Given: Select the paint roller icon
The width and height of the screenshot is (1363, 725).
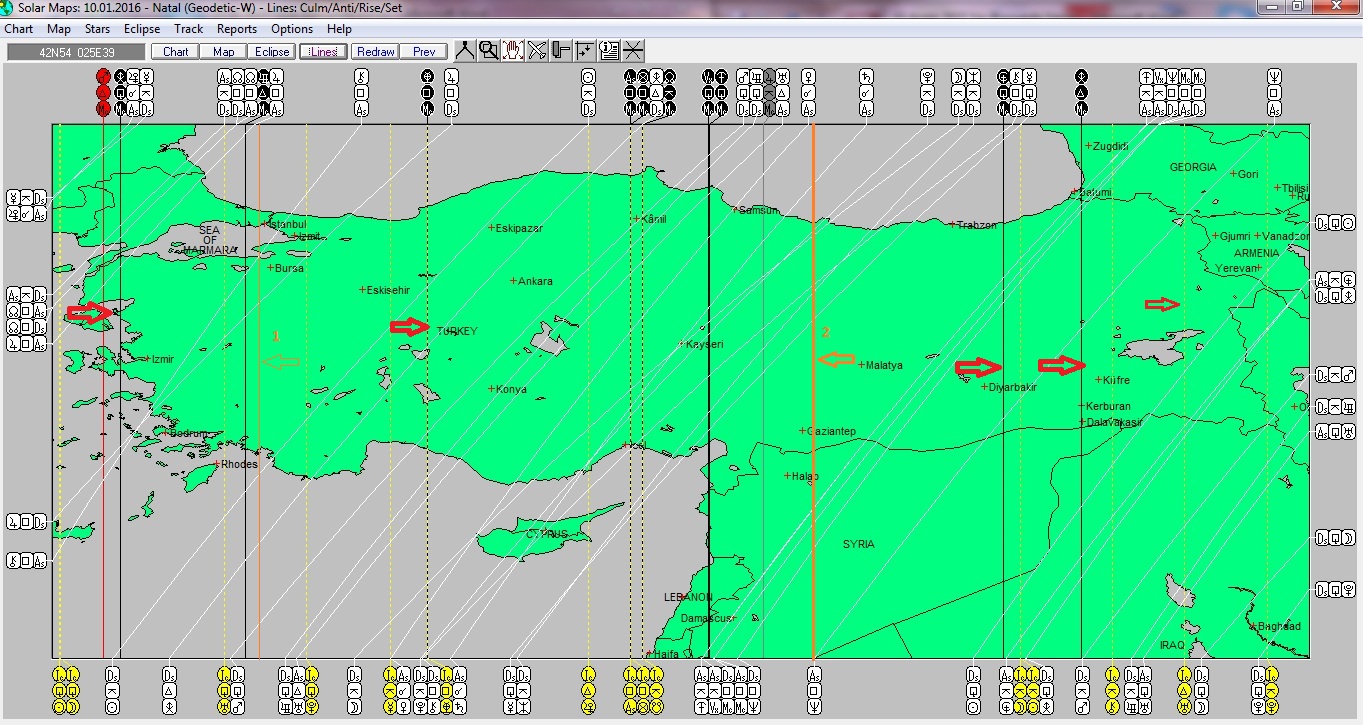Looking at the screenshot, I should (x=561, y=51).
